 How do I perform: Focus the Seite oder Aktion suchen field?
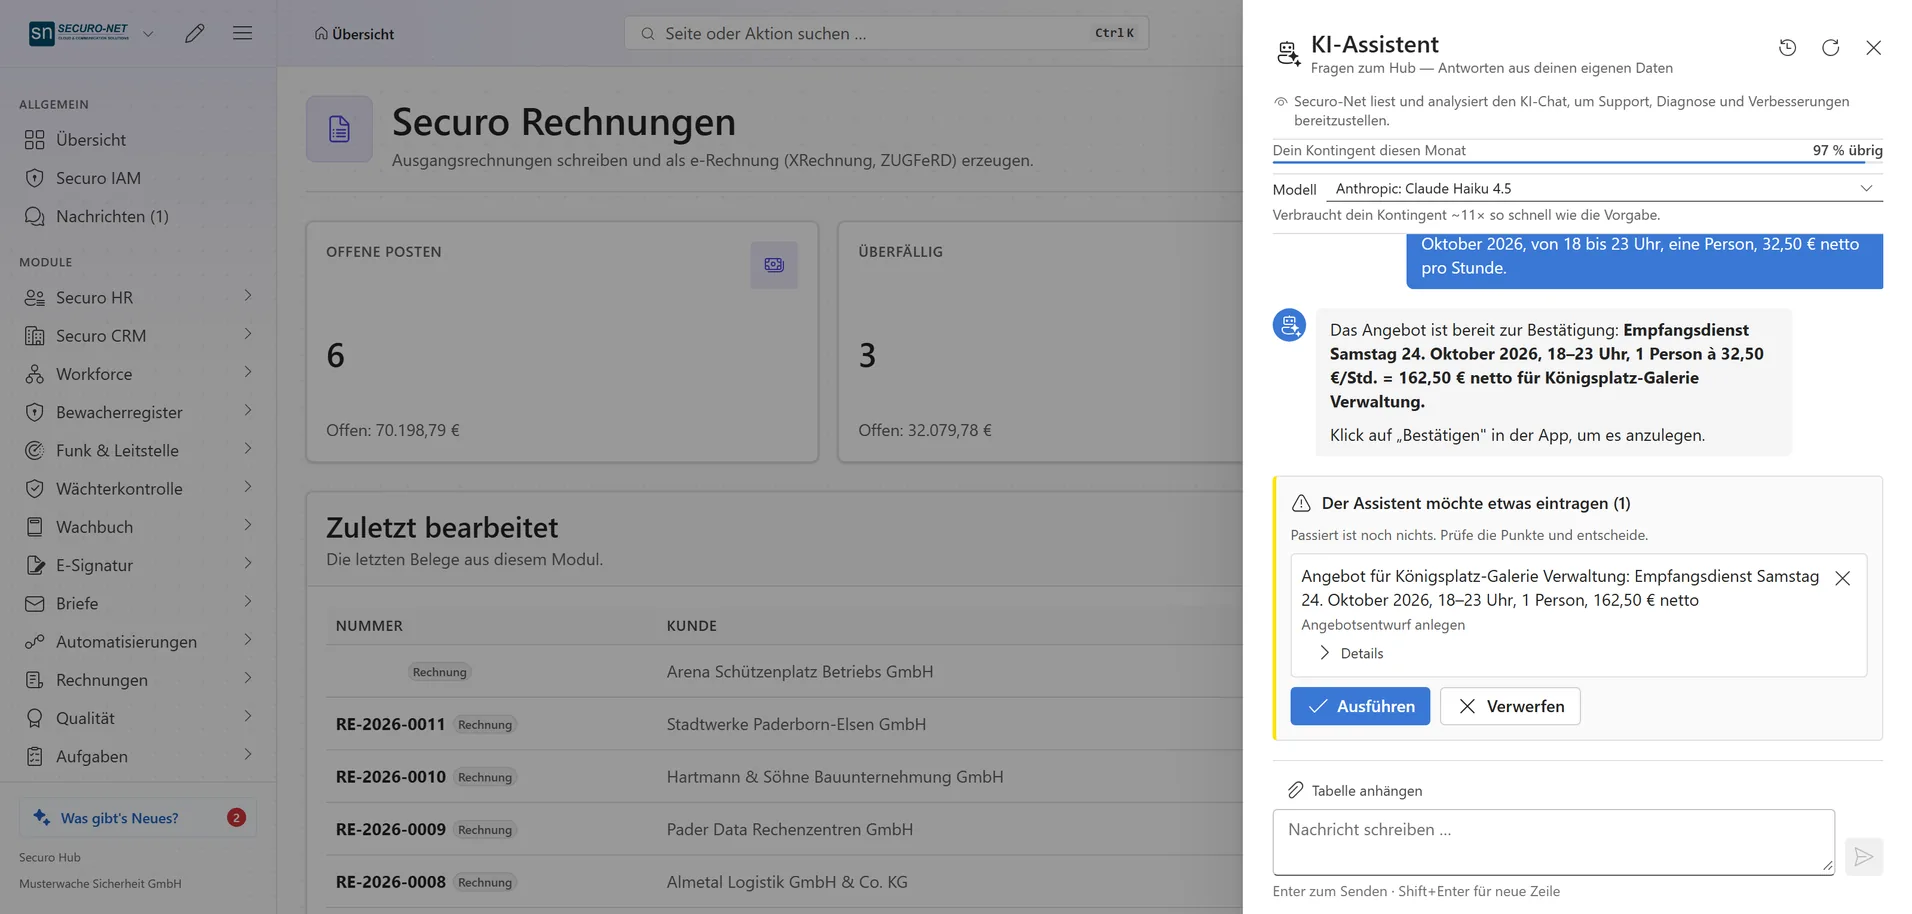886,33
